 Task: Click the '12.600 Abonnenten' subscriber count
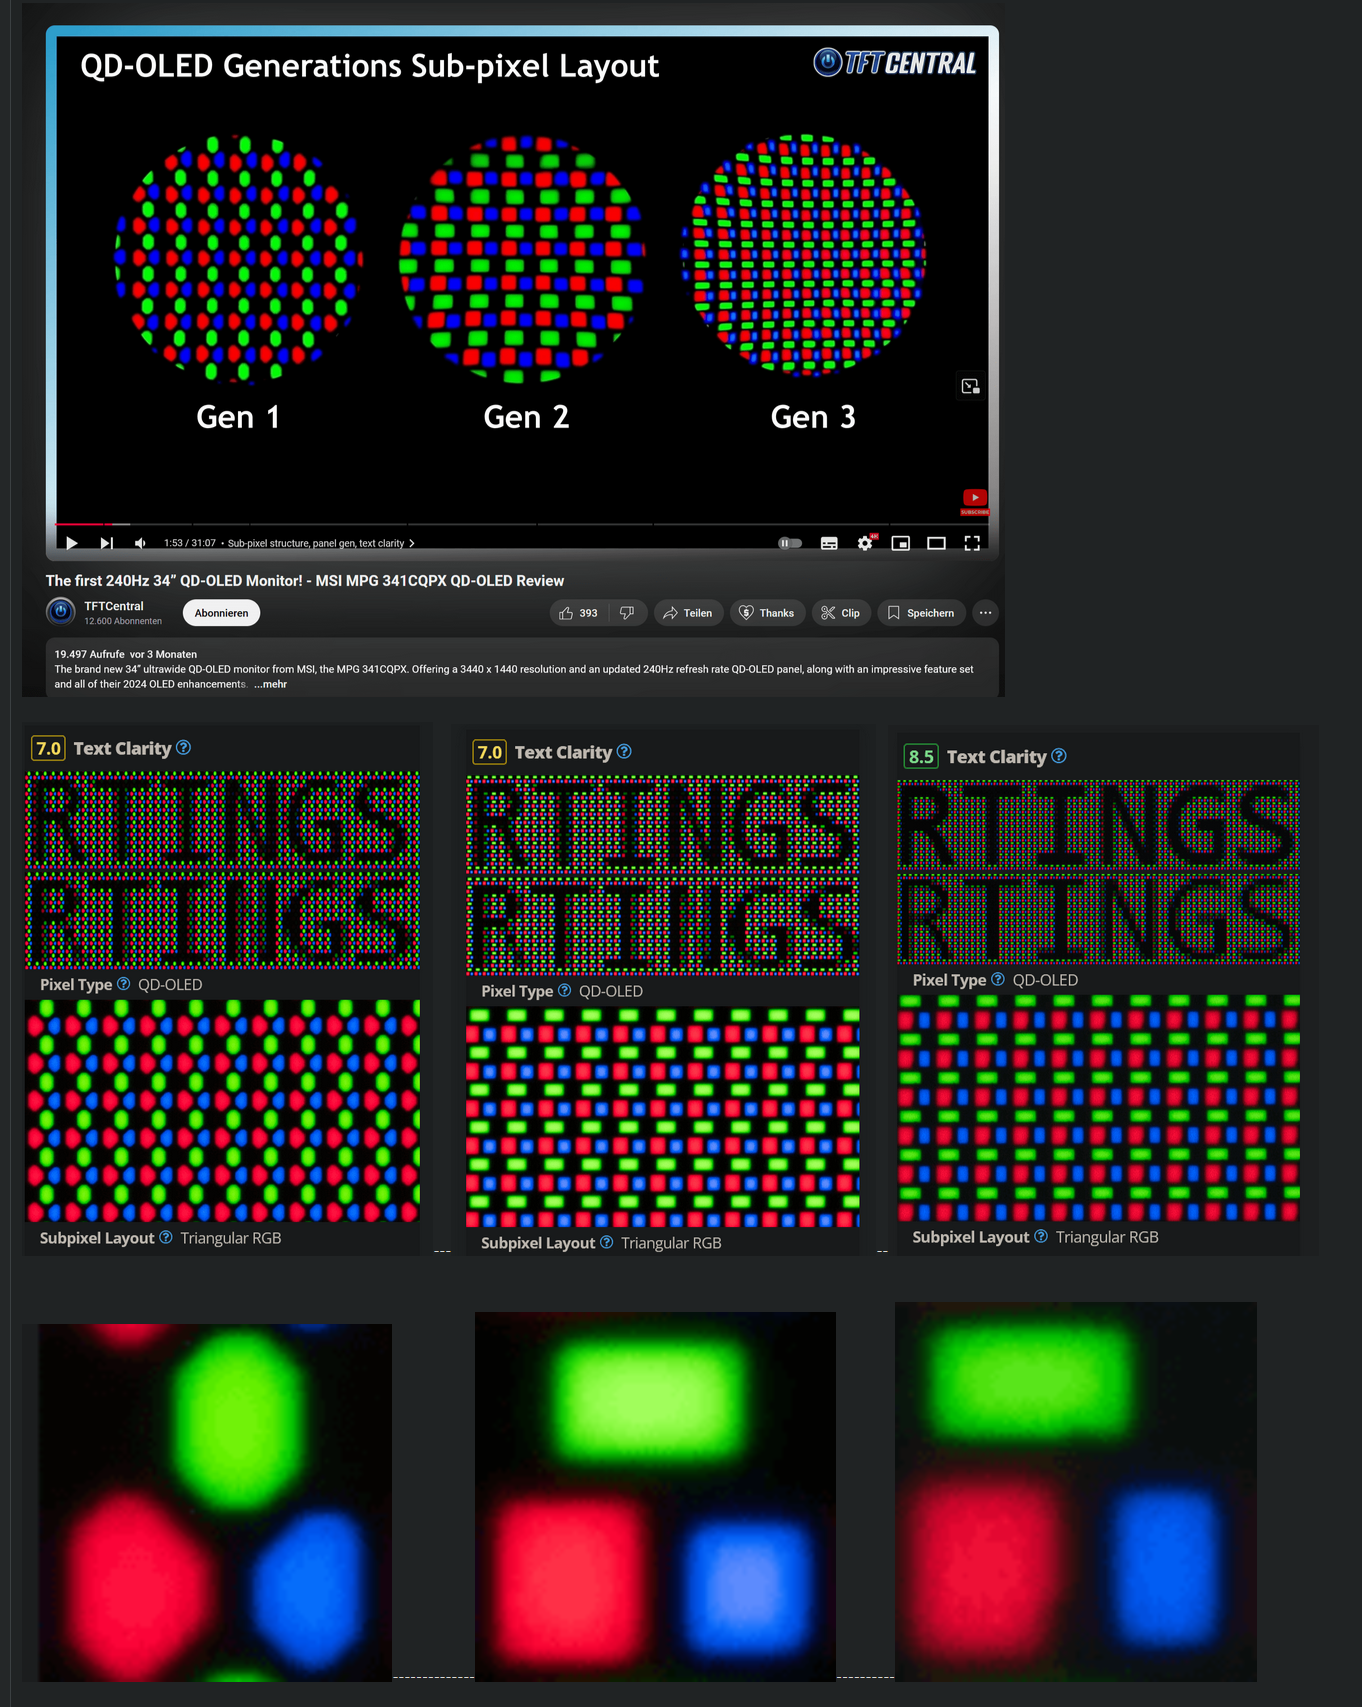(123, 621)
